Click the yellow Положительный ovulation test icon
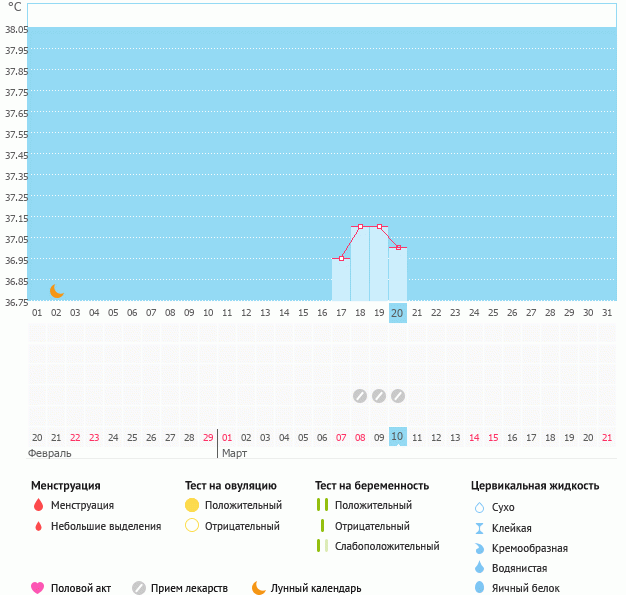The image size is (626, 595). [192, 506]
